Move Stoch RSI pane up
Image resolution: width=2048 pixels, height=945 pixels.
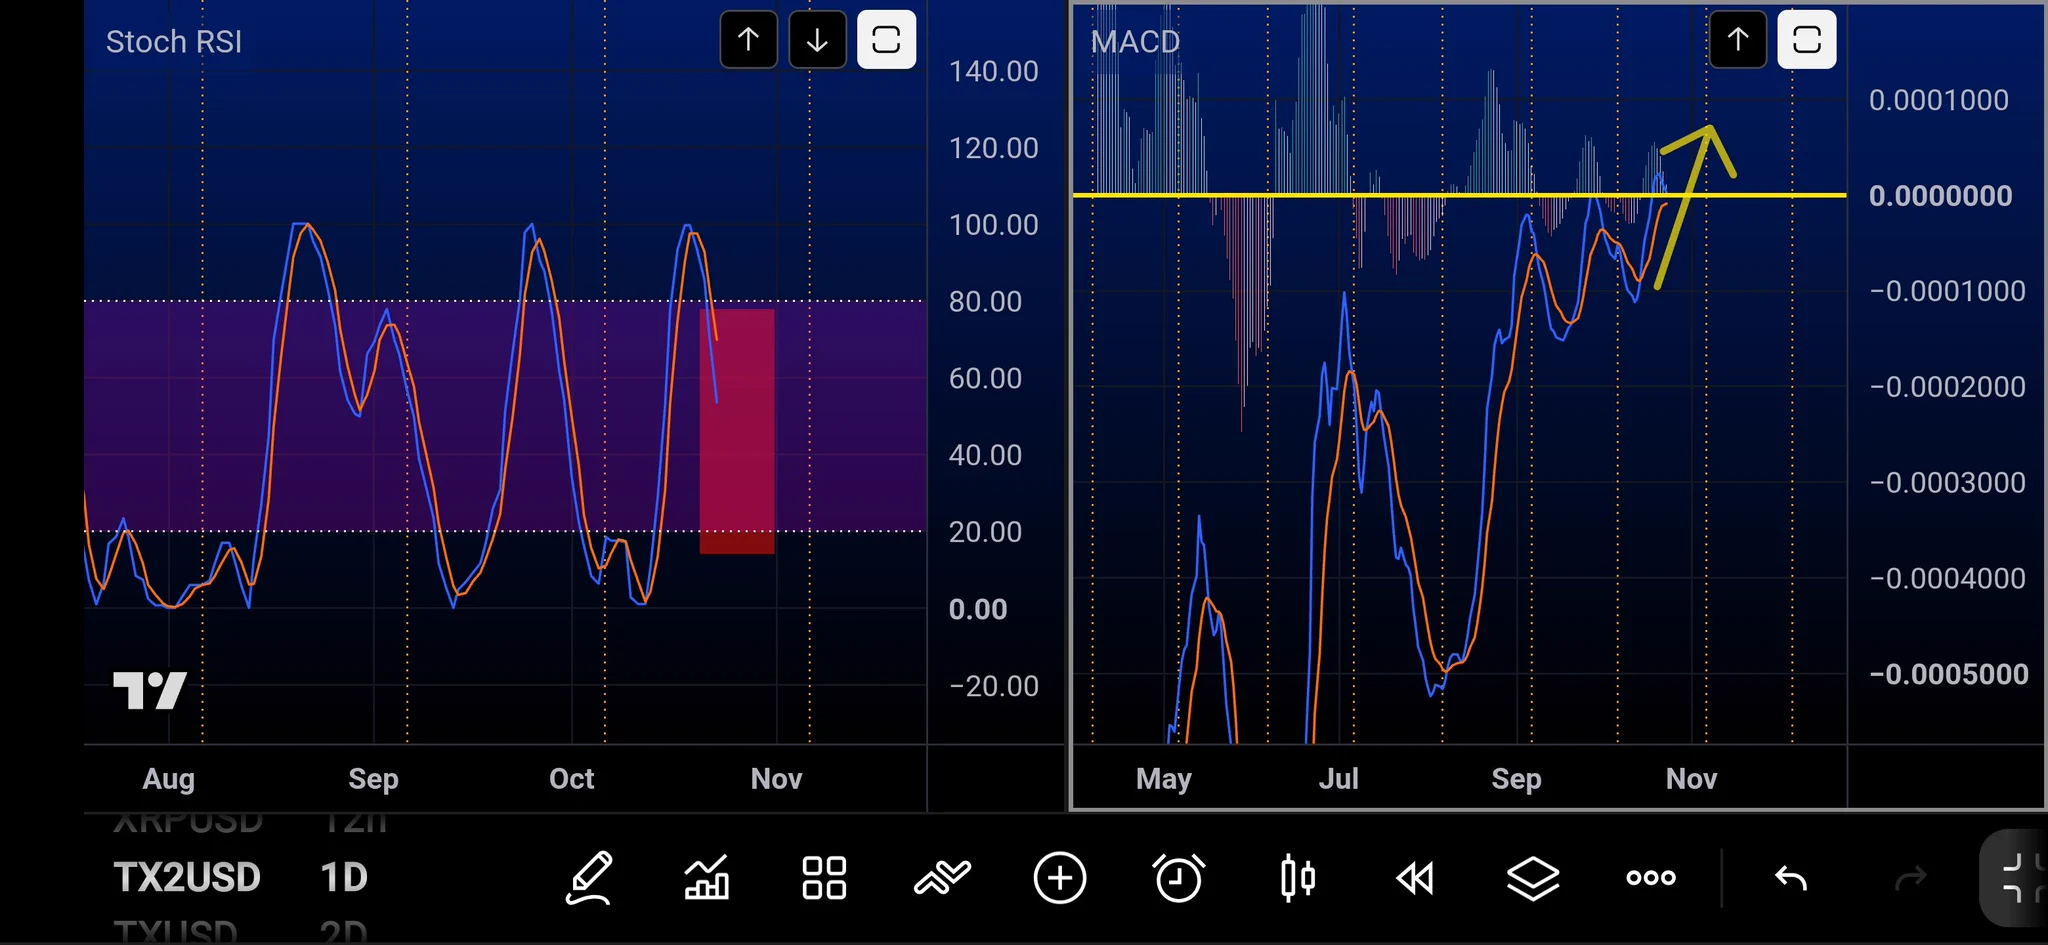pyautogui.click(x=748, y=40)
